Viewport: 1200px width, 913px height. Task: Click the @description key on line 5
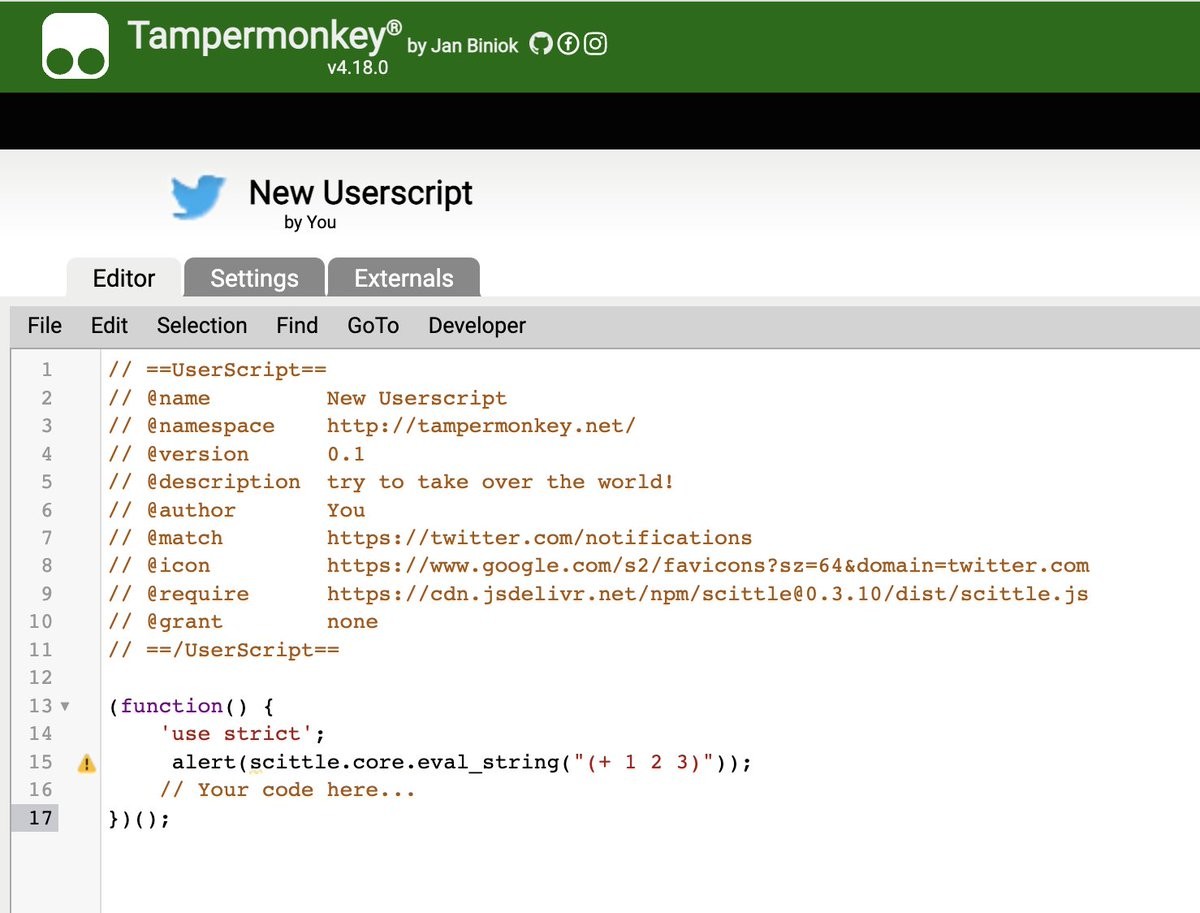224,482
